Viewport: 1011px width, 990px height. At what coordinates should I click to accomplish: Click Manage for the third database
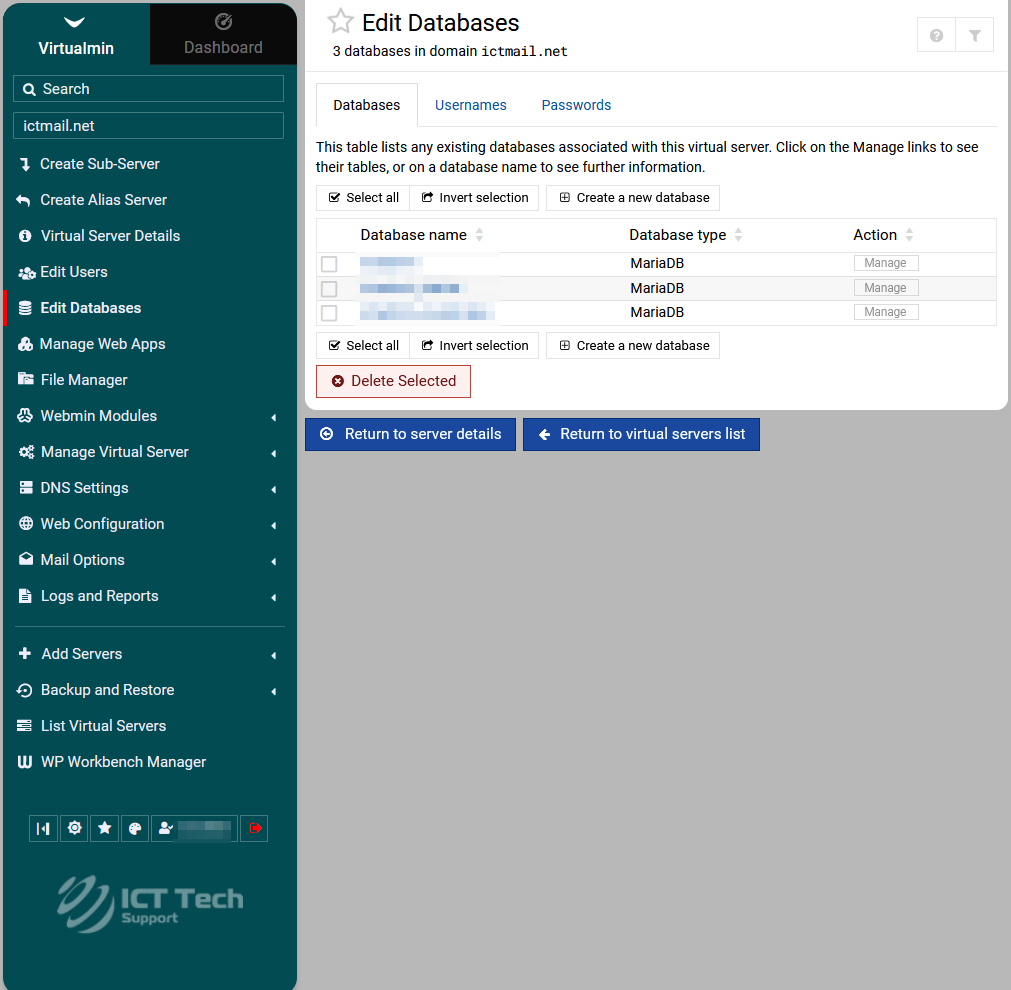886,312
